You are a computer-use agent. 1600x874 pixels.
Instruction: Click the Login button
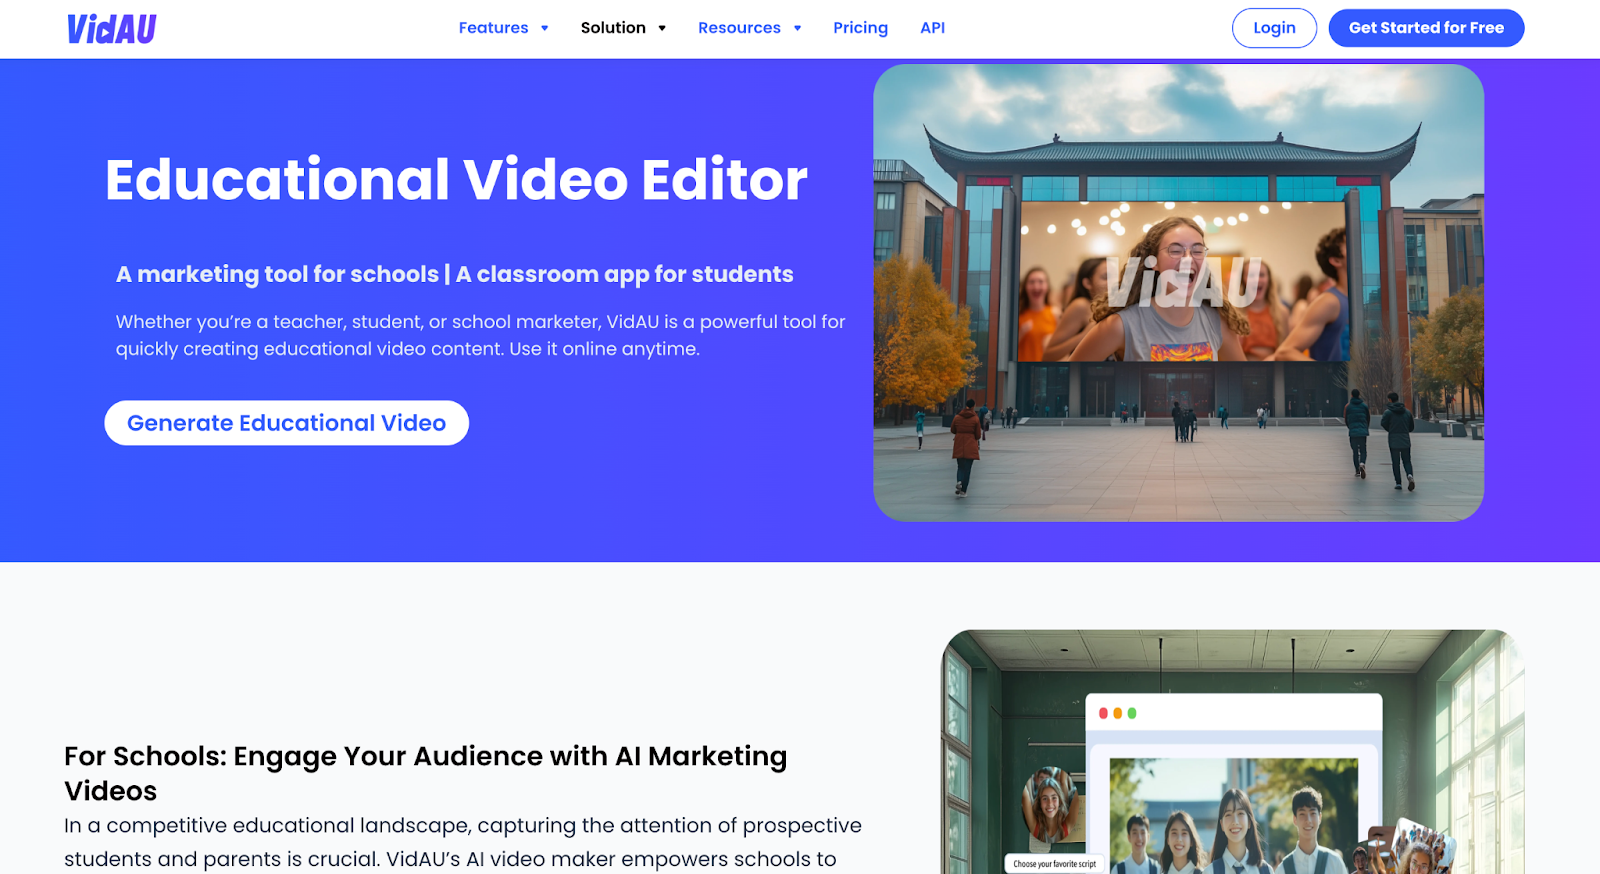coord(1274,28)
